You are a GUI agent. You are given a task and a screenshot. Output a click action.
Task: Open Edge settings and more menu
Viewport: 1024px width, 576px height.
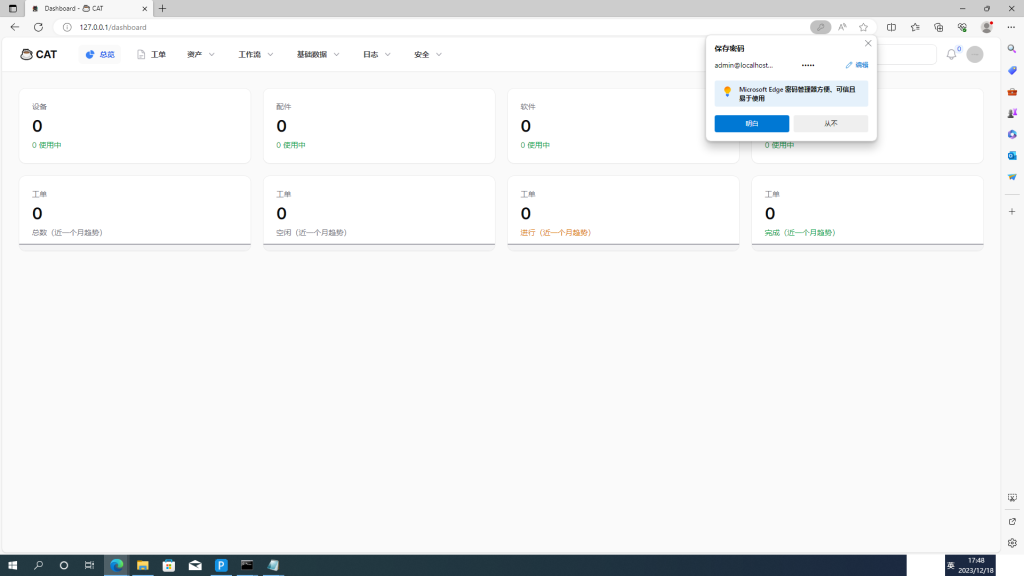coord(1011,27)
